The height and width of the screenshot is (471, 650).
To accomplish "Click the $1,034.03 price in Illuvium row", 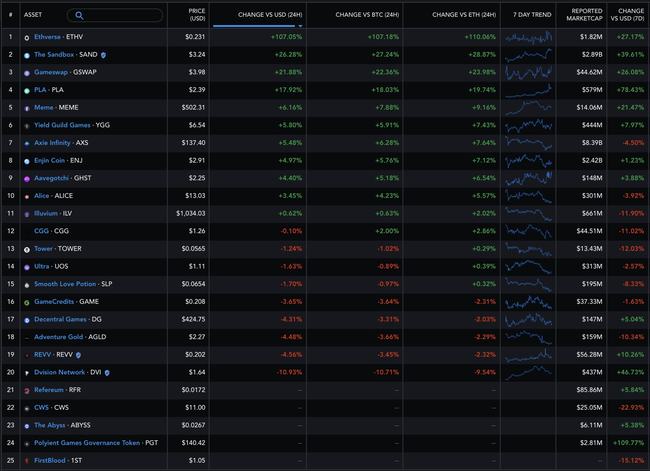I will click(191, 213).
